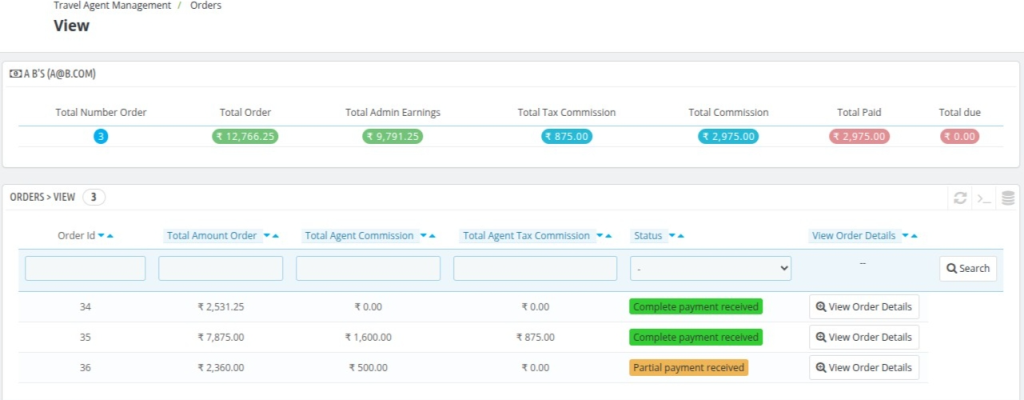This screenshot has width=1024, height=400.
Task: Click Complete payment received status for order 35
Action: pyautogui.click(x=696, y=337)
